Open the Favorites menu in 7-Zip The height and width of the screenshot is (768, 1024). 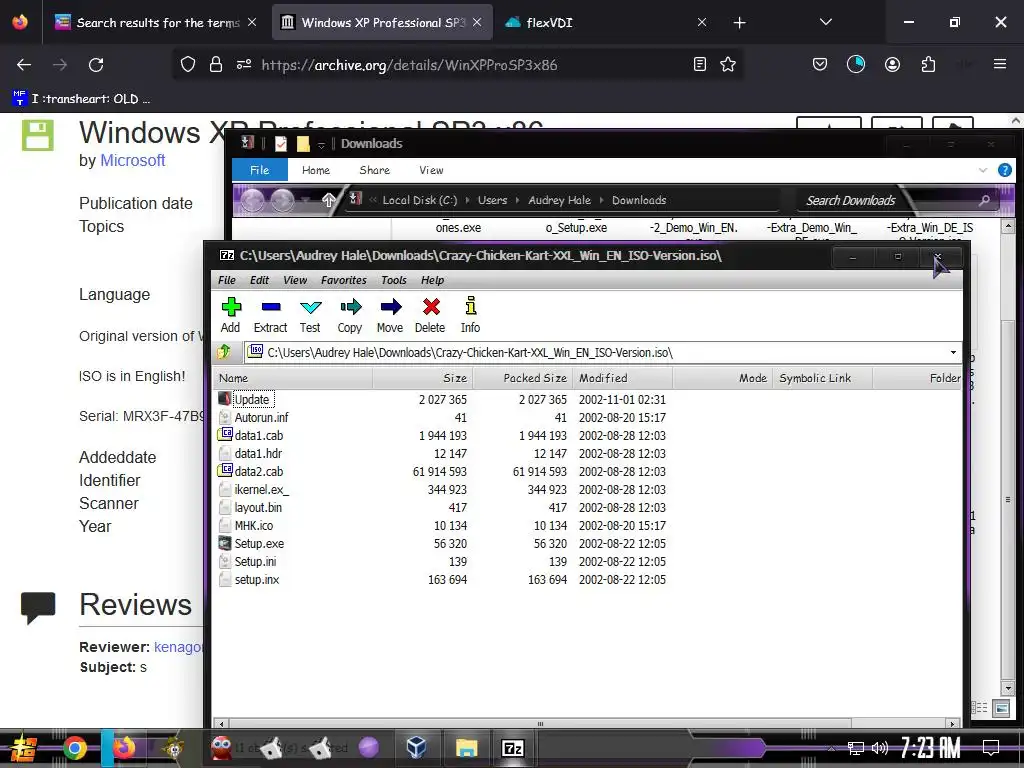[x=344, y=280]
